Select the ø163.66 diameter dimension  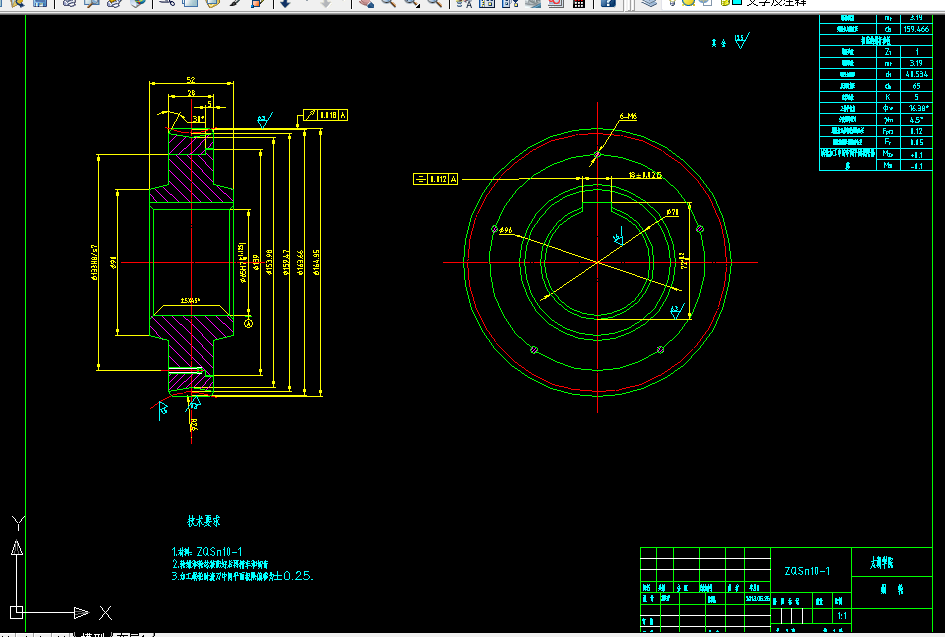(300, 263)
